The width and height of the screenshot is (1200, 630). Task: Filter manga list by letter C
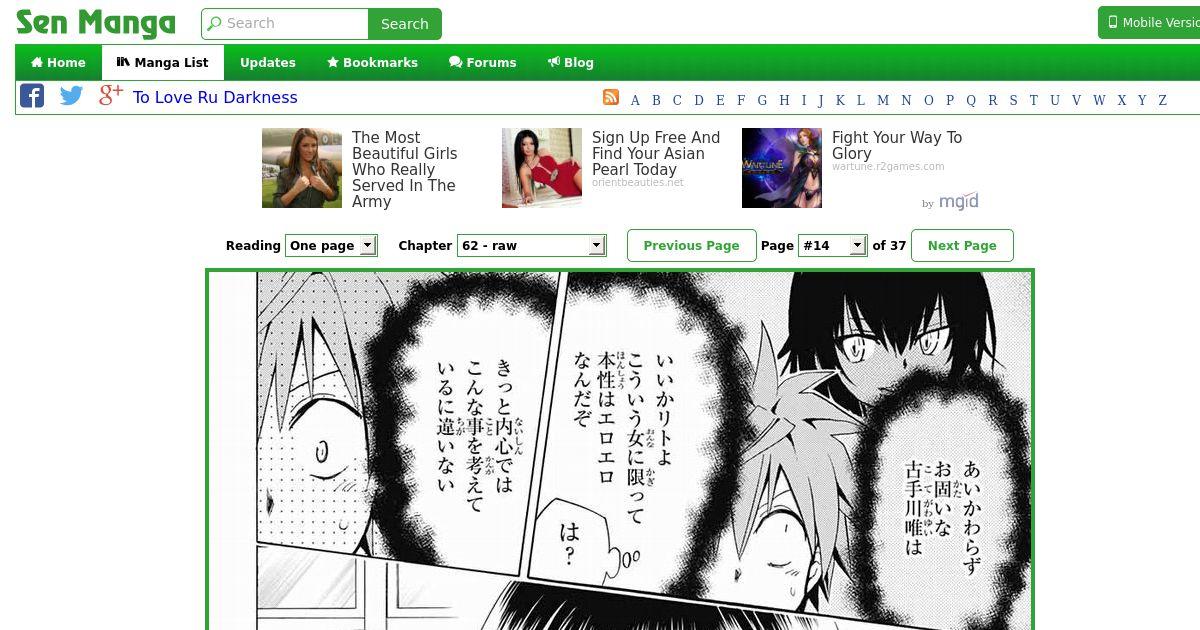(677, 100)
